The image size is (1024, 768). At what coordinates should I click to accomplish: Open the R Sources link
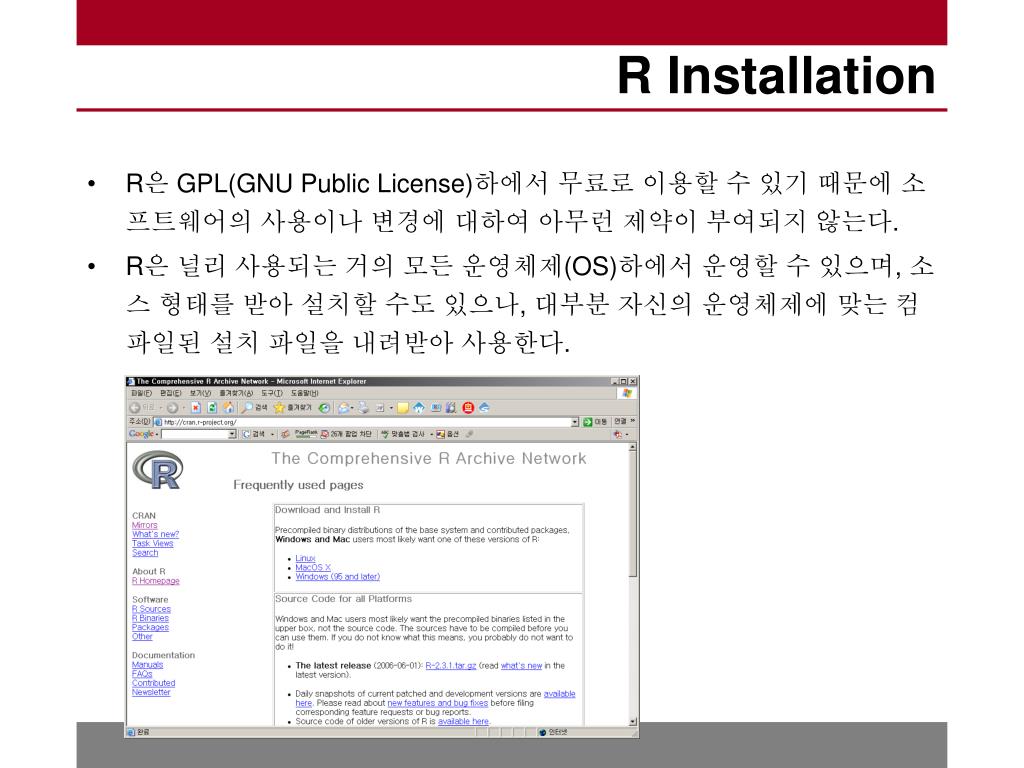click(x=151, y=609)
